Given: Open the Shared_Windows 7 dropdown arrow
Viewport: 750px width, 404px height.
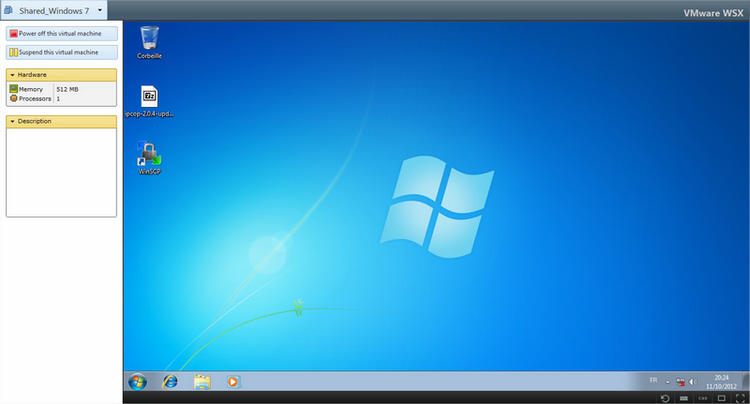Looking at the screenshot, I should point(100,10).
